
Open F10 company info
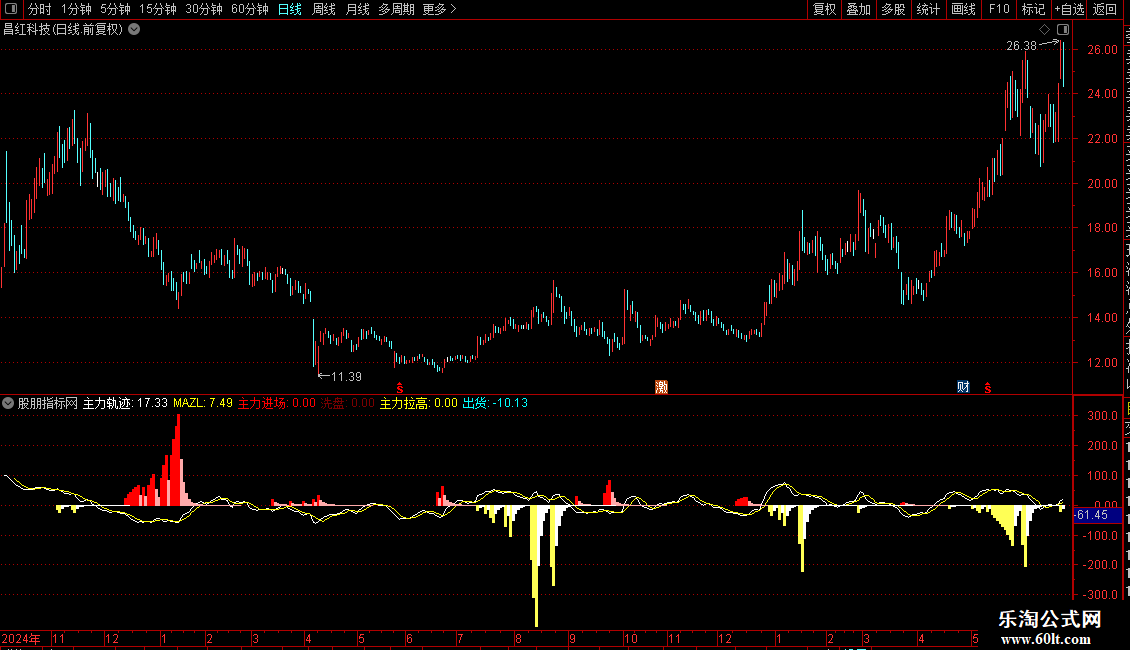999,9
